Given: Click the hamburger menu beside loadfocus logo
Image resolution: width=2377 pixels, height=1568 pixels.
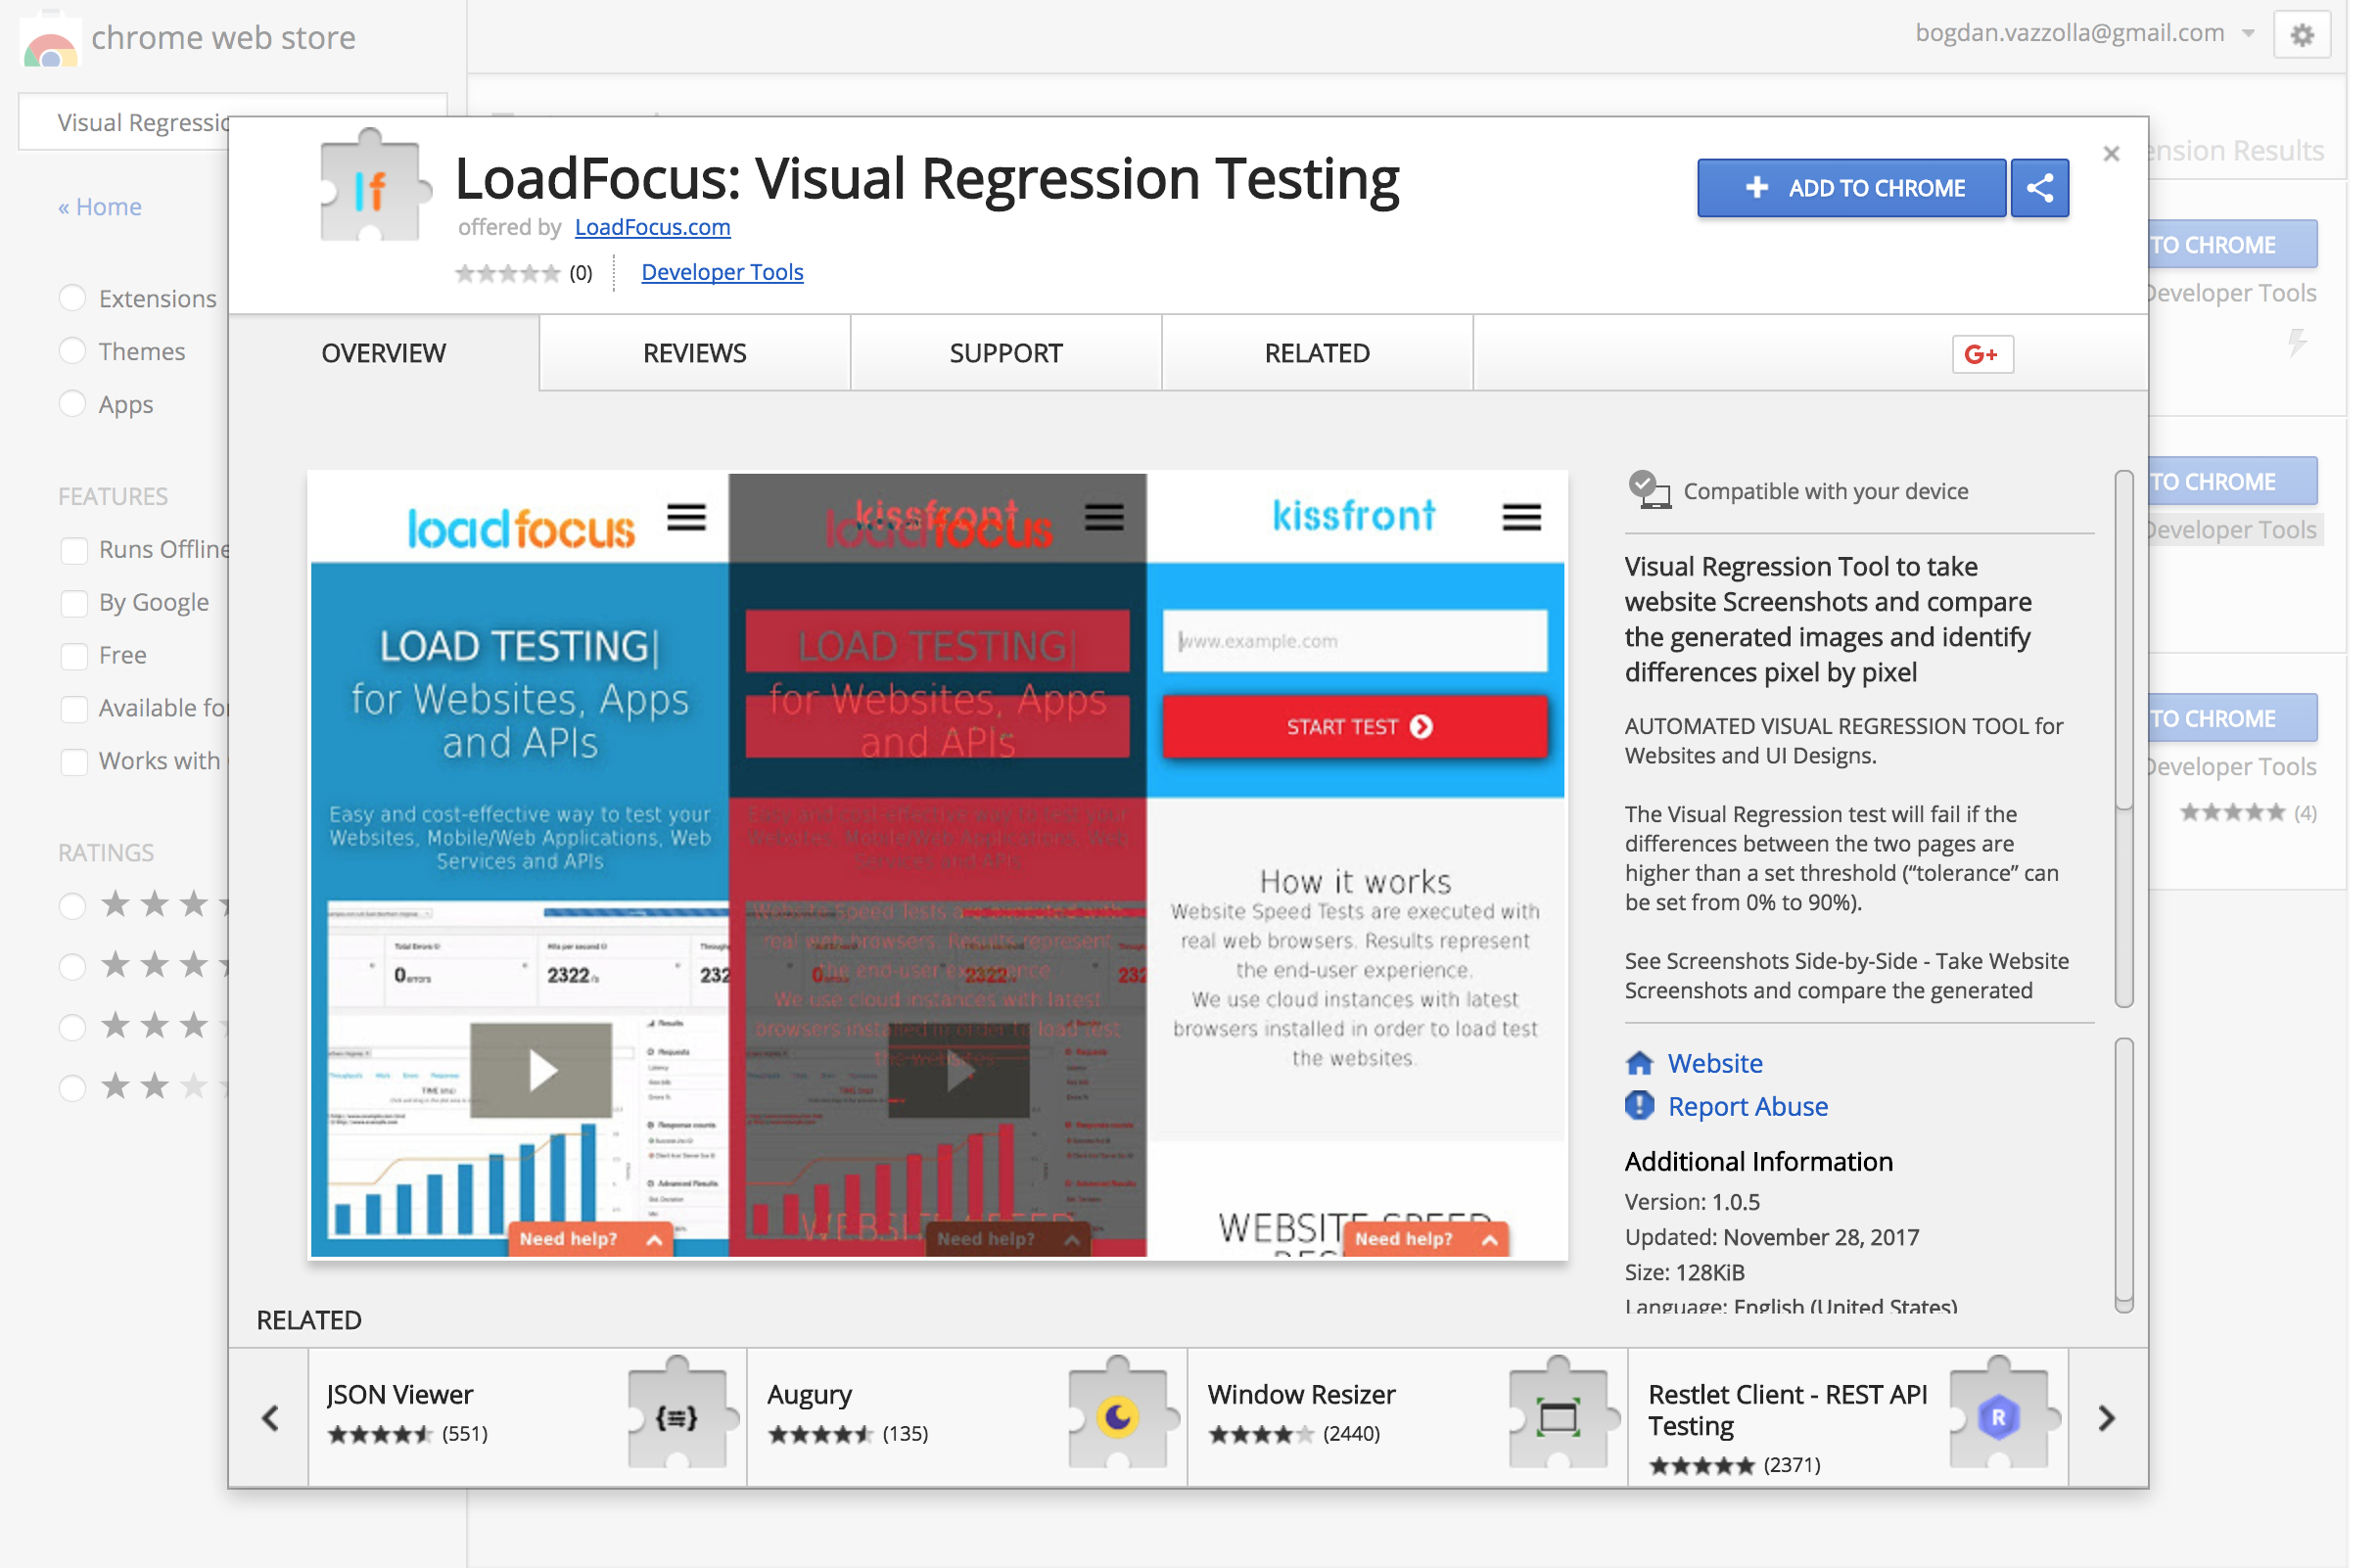Looking at the screenshot, I should tap(687, 517).
